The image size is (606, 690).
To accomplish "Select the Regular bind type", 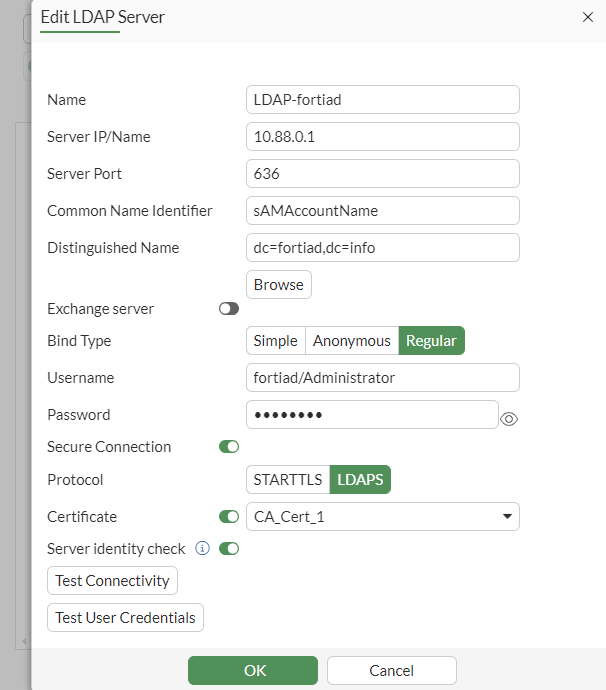I will point(431,341).
